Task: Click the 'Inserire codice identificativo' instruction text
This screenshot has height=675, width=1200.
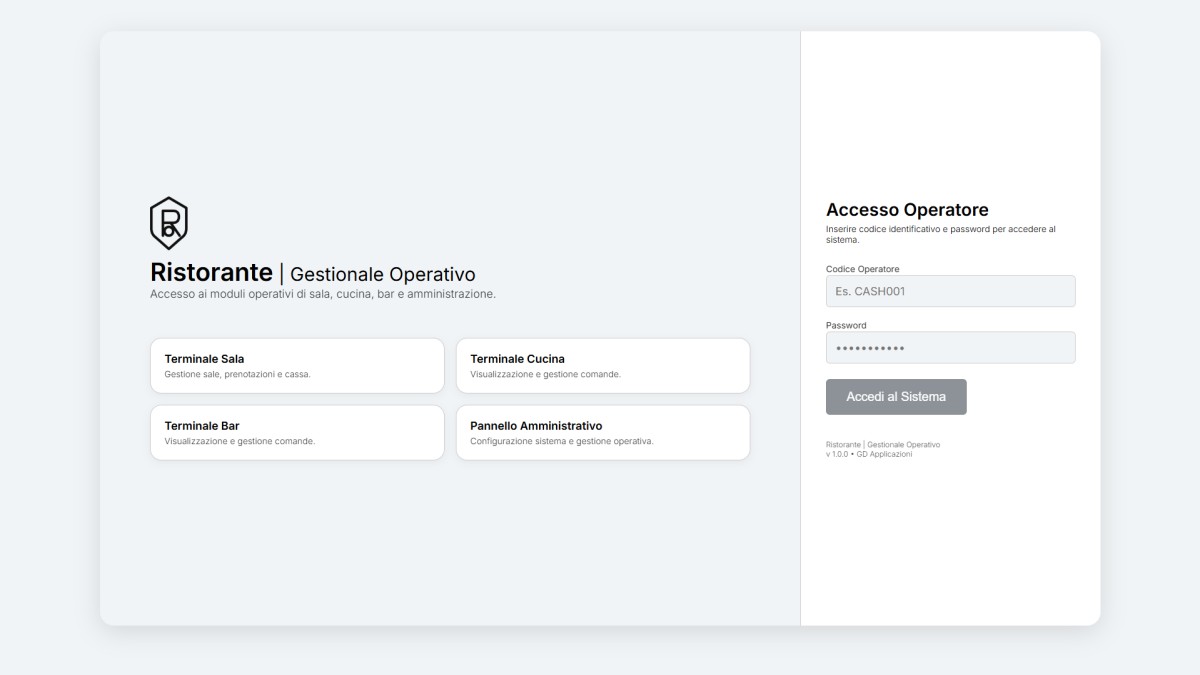Action: click(941, 234)
